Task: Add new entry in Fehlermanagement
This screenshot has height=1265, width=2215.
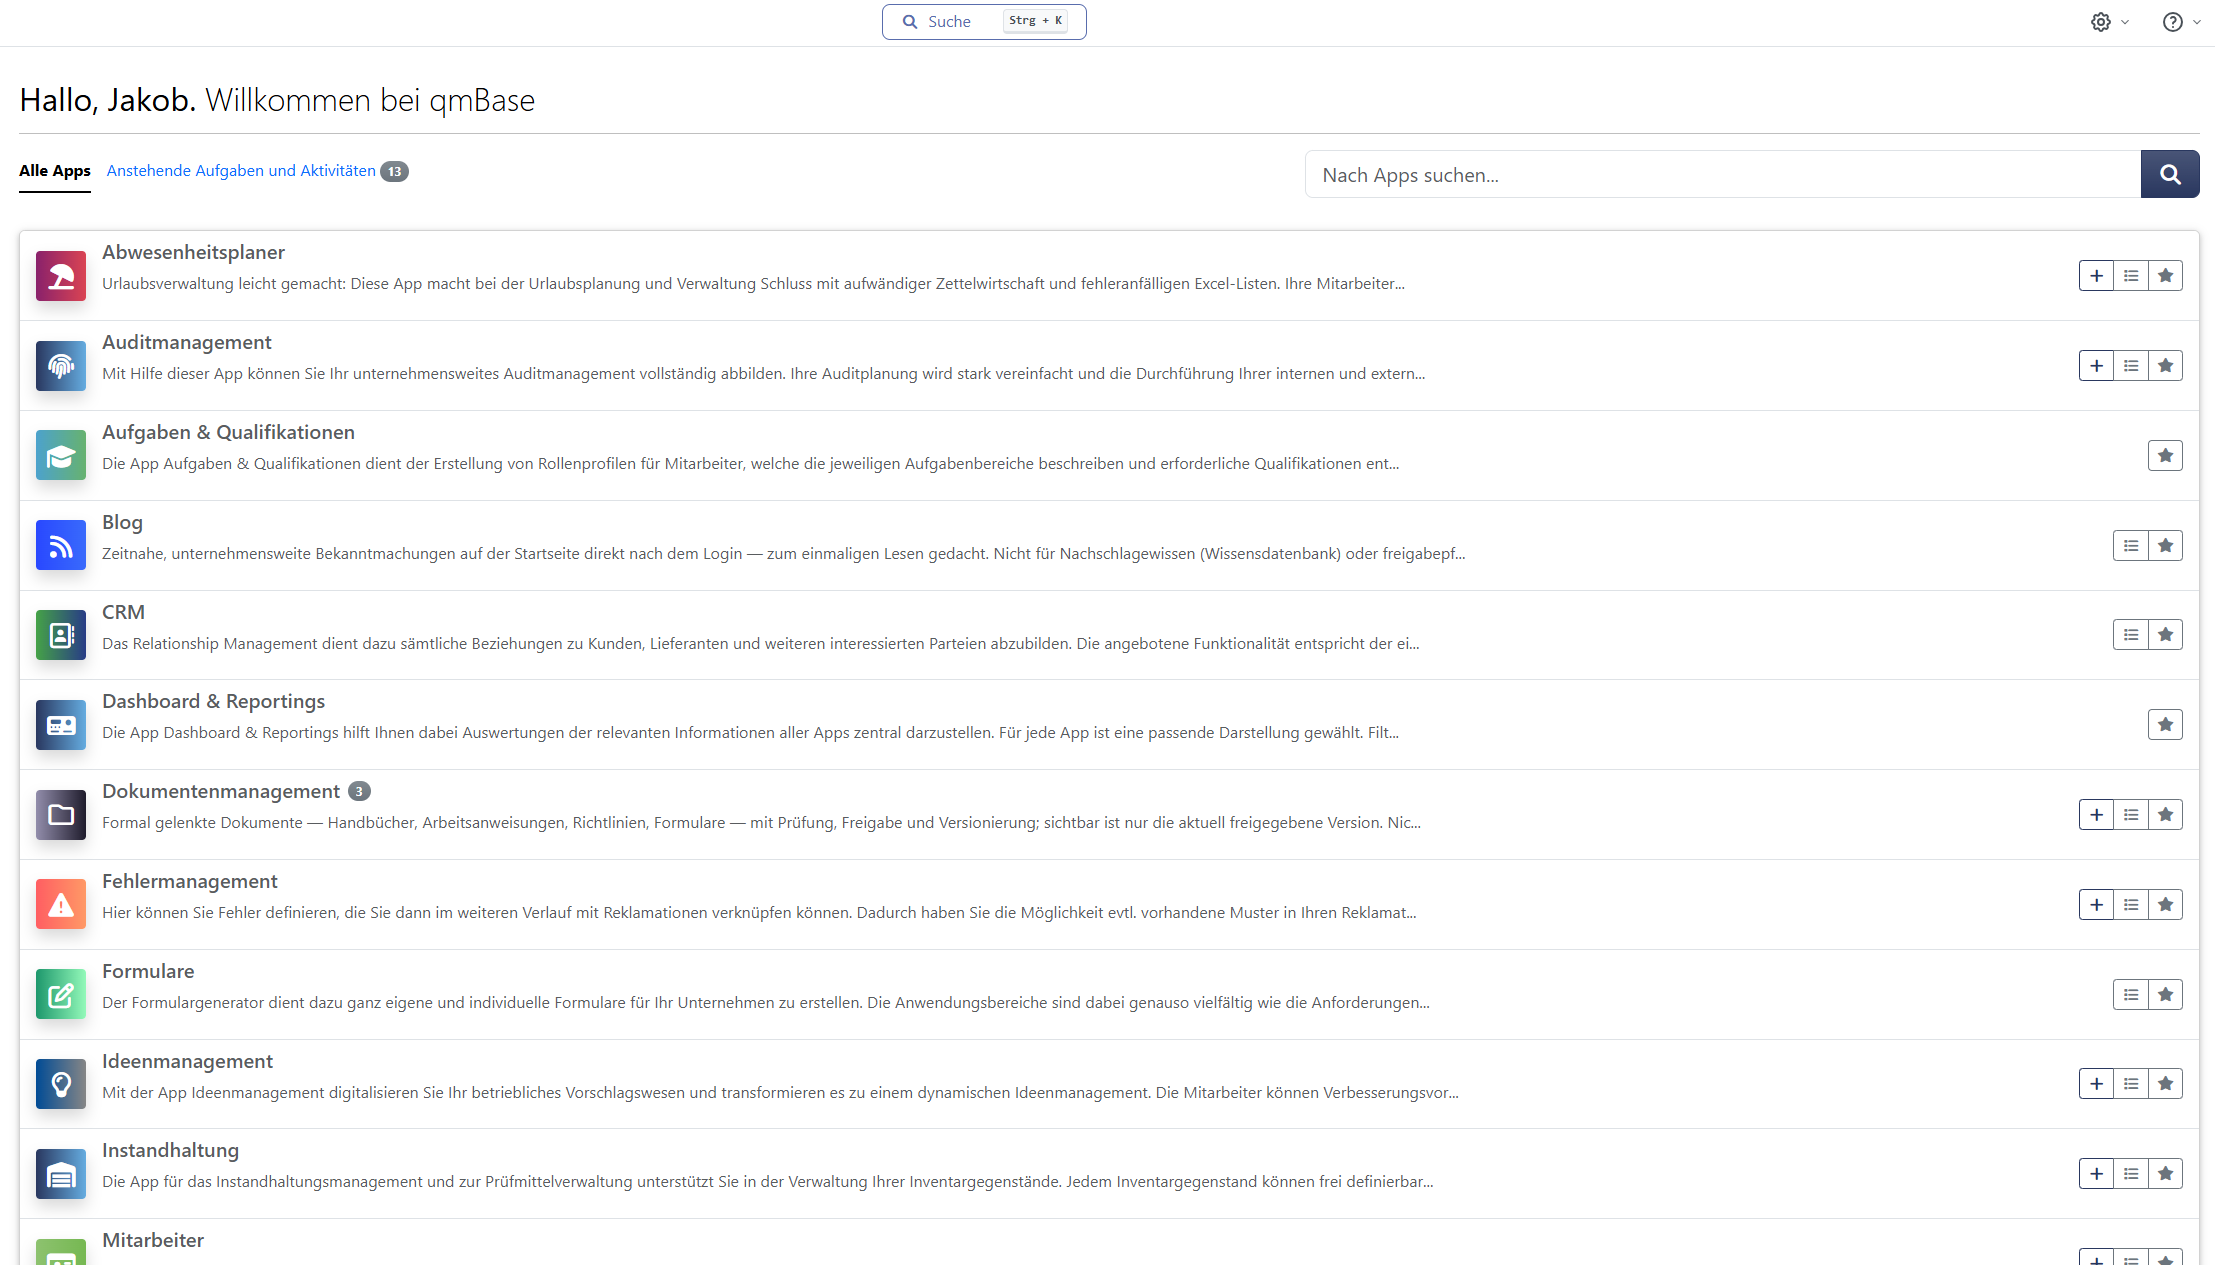Action: click(x=2096, y=905)
